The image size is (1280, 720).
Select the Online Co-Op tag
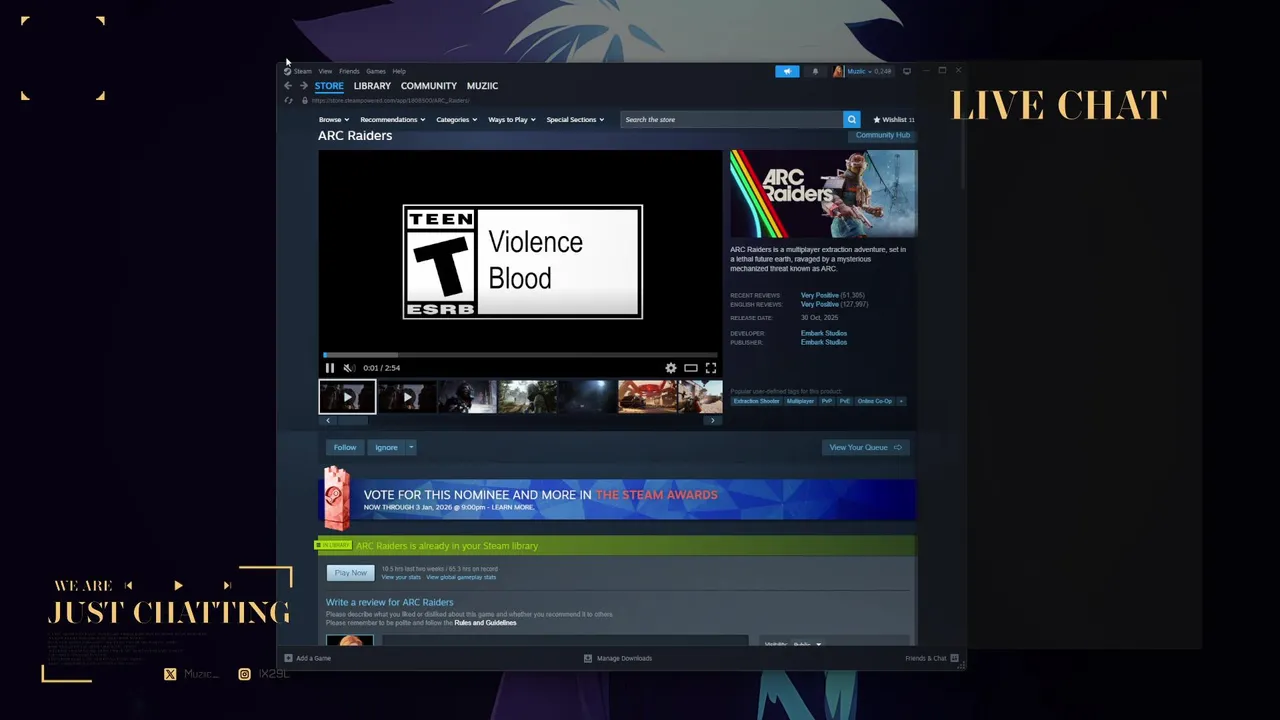coord(875,401)
